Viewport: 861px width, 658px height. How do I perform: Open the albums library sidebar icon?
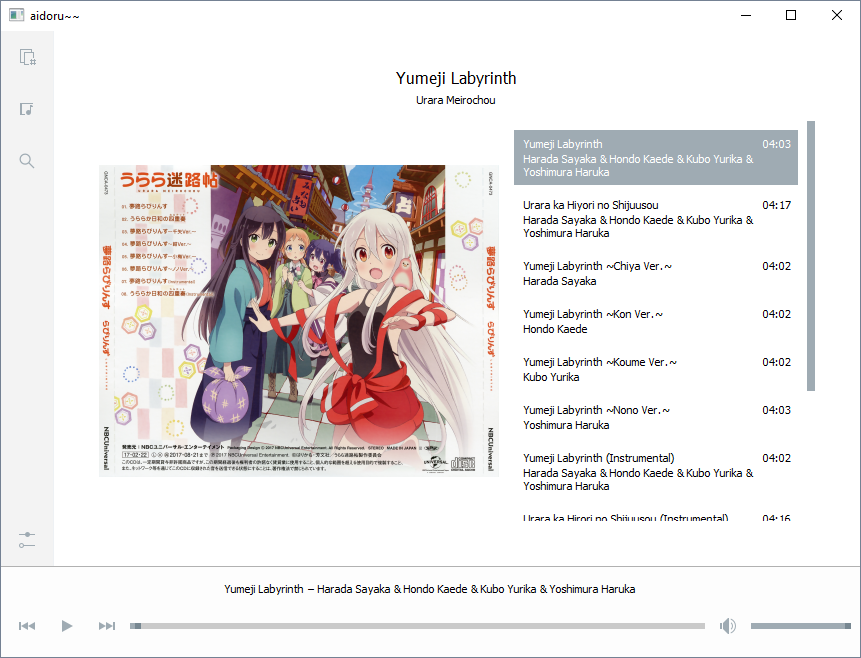tap(27, 57)
